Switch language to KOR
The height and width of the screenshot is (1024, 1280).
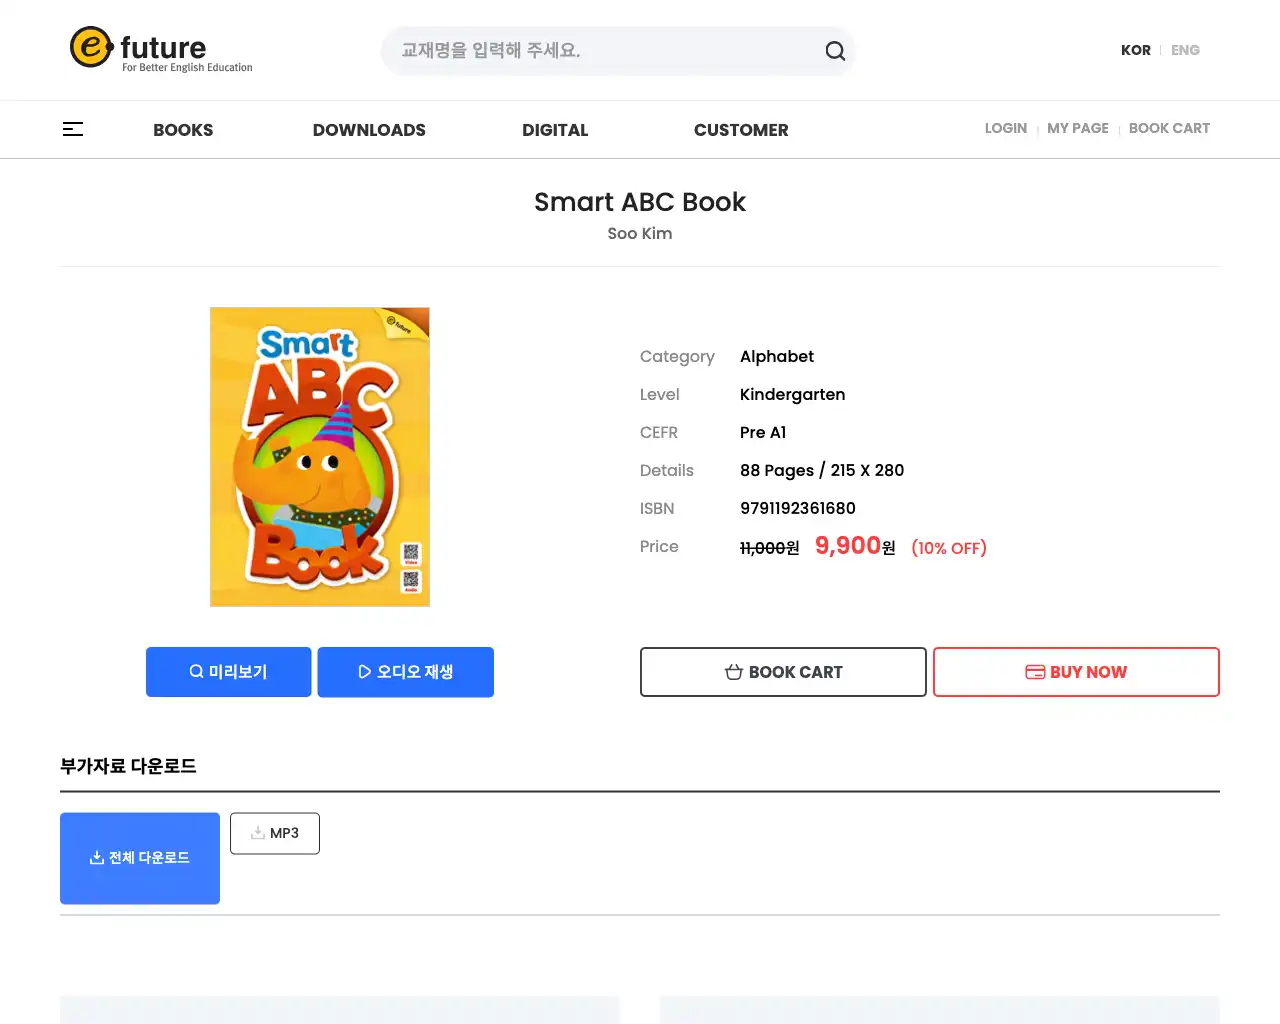1136,50
